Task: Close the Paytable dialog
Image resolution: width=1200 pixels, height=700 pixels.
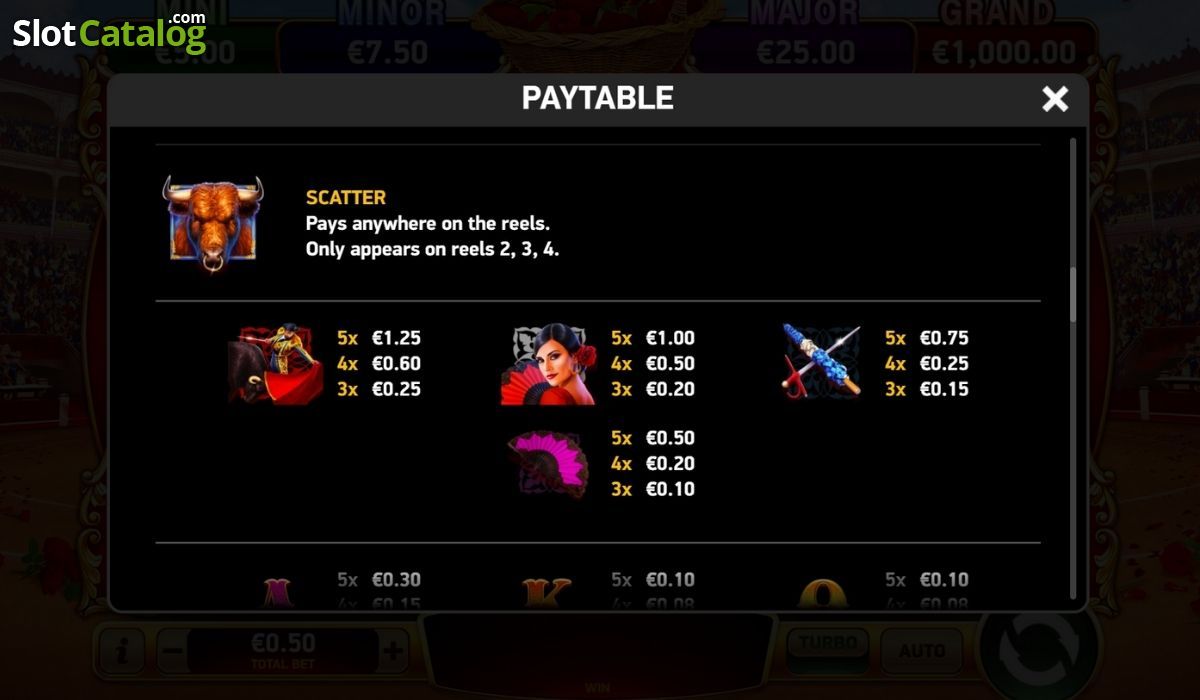Action: (1055, 98)
